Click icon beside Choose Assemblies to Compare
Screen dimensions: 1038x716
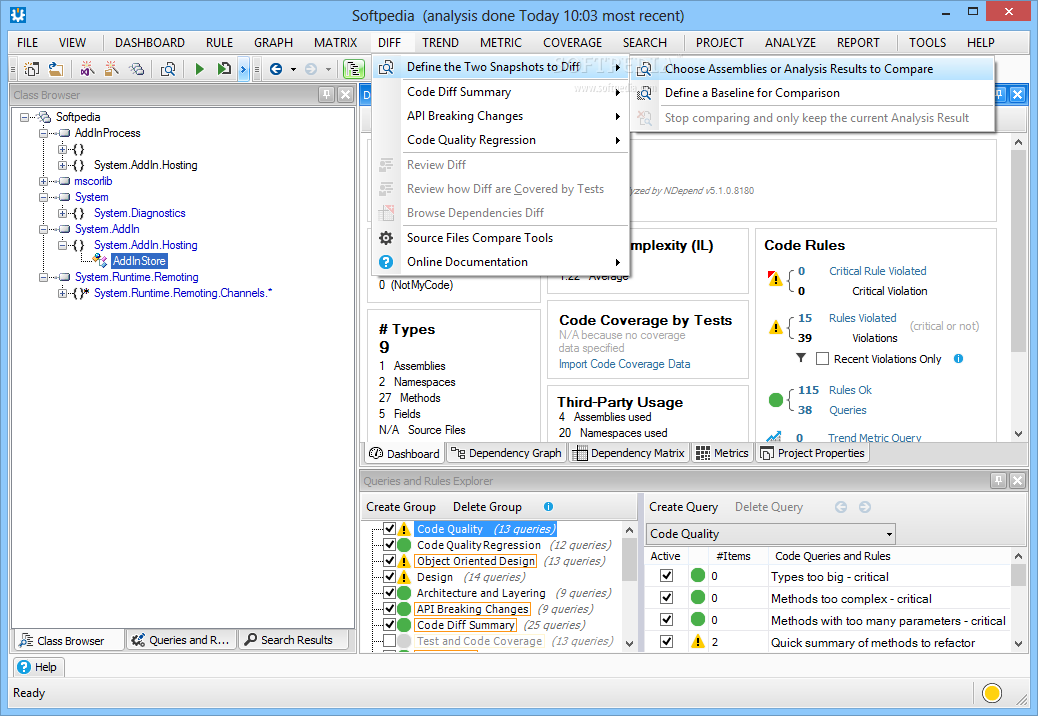(644, 69)
